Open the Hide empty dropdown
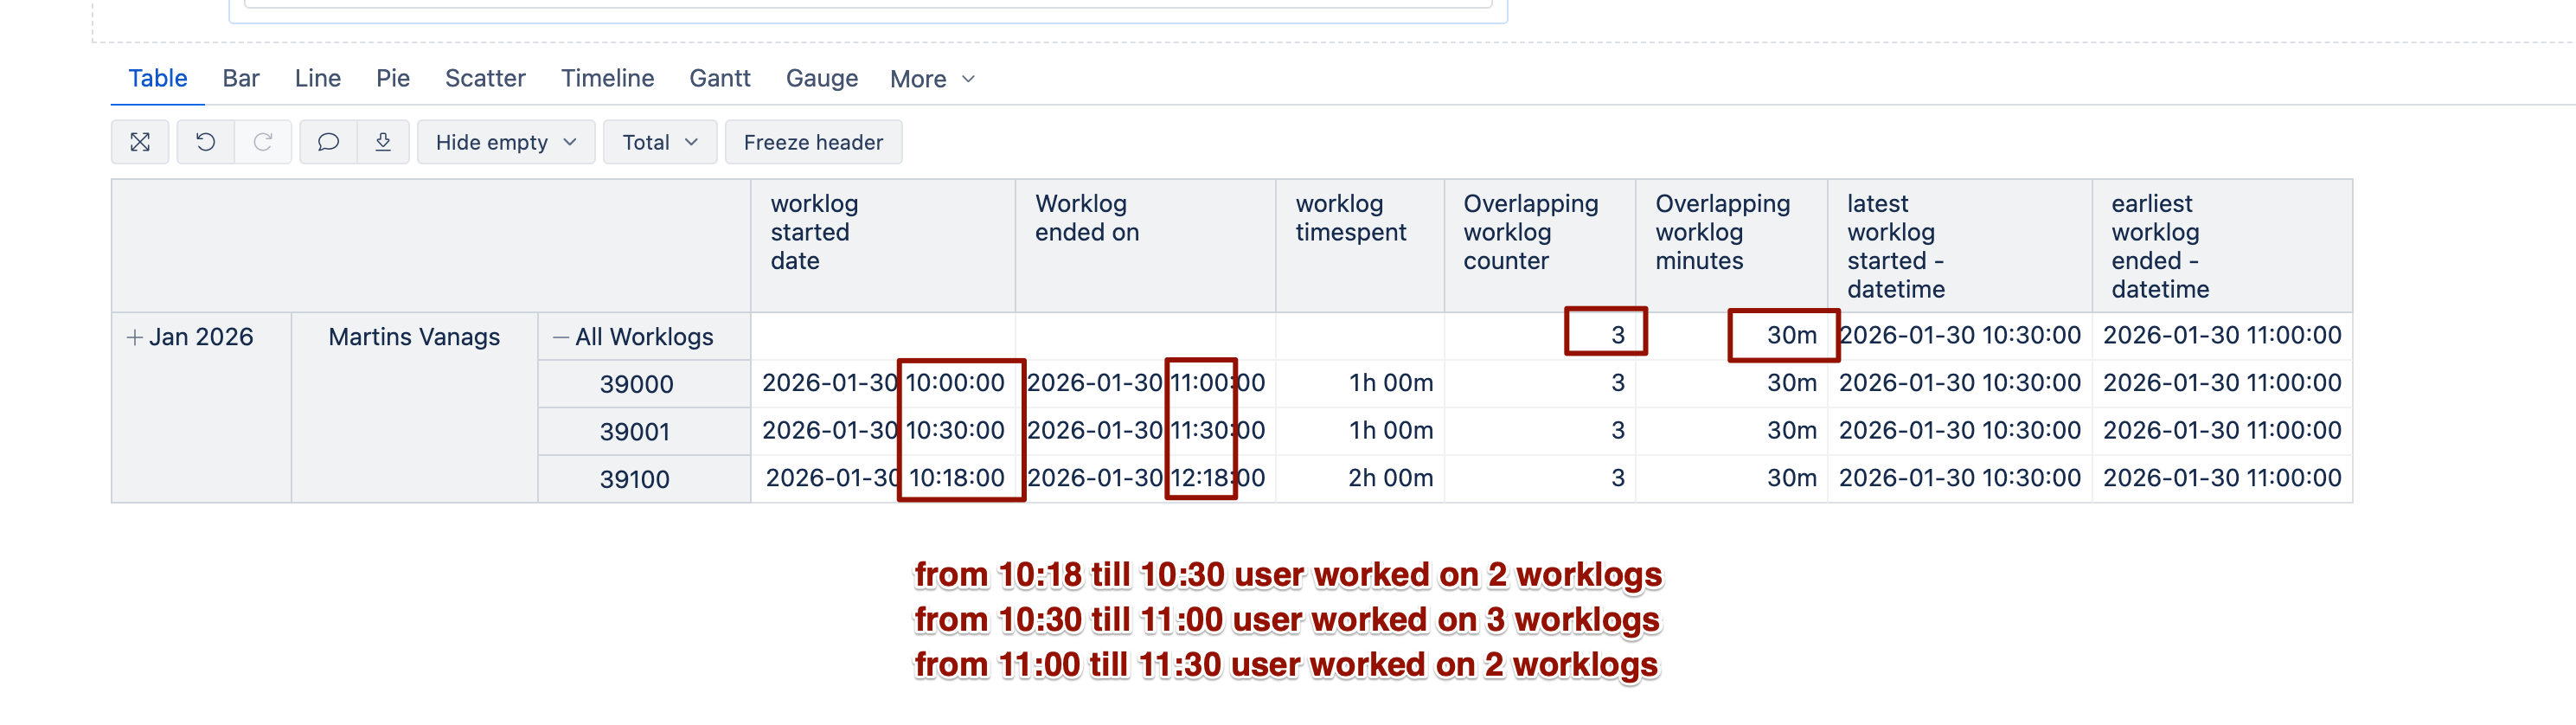This screenshot has height=725, width=2576. coord(506,142)
